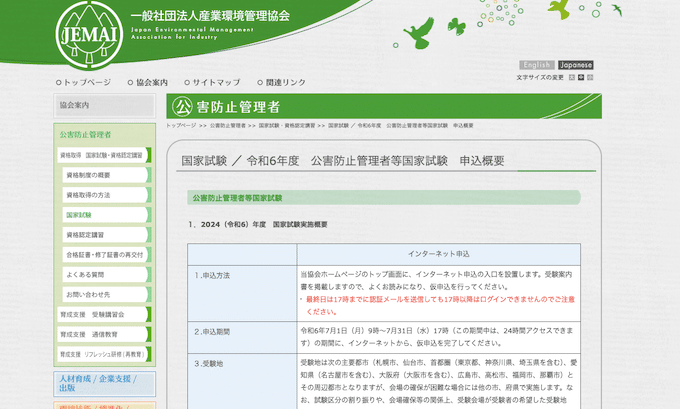Open 育成支援 通信教育 sidebar item
Viewport: 680px width, 409px height.
[104, 334]
